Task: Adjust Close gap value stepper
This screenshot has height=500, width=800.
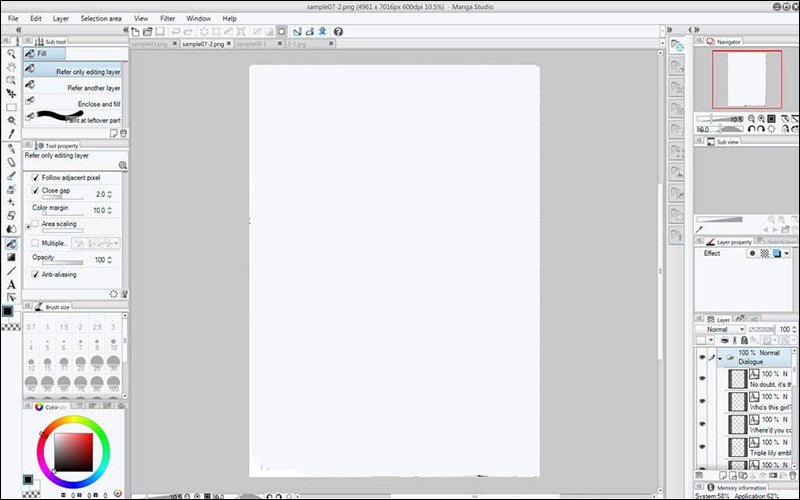Action: coord(109,194)
